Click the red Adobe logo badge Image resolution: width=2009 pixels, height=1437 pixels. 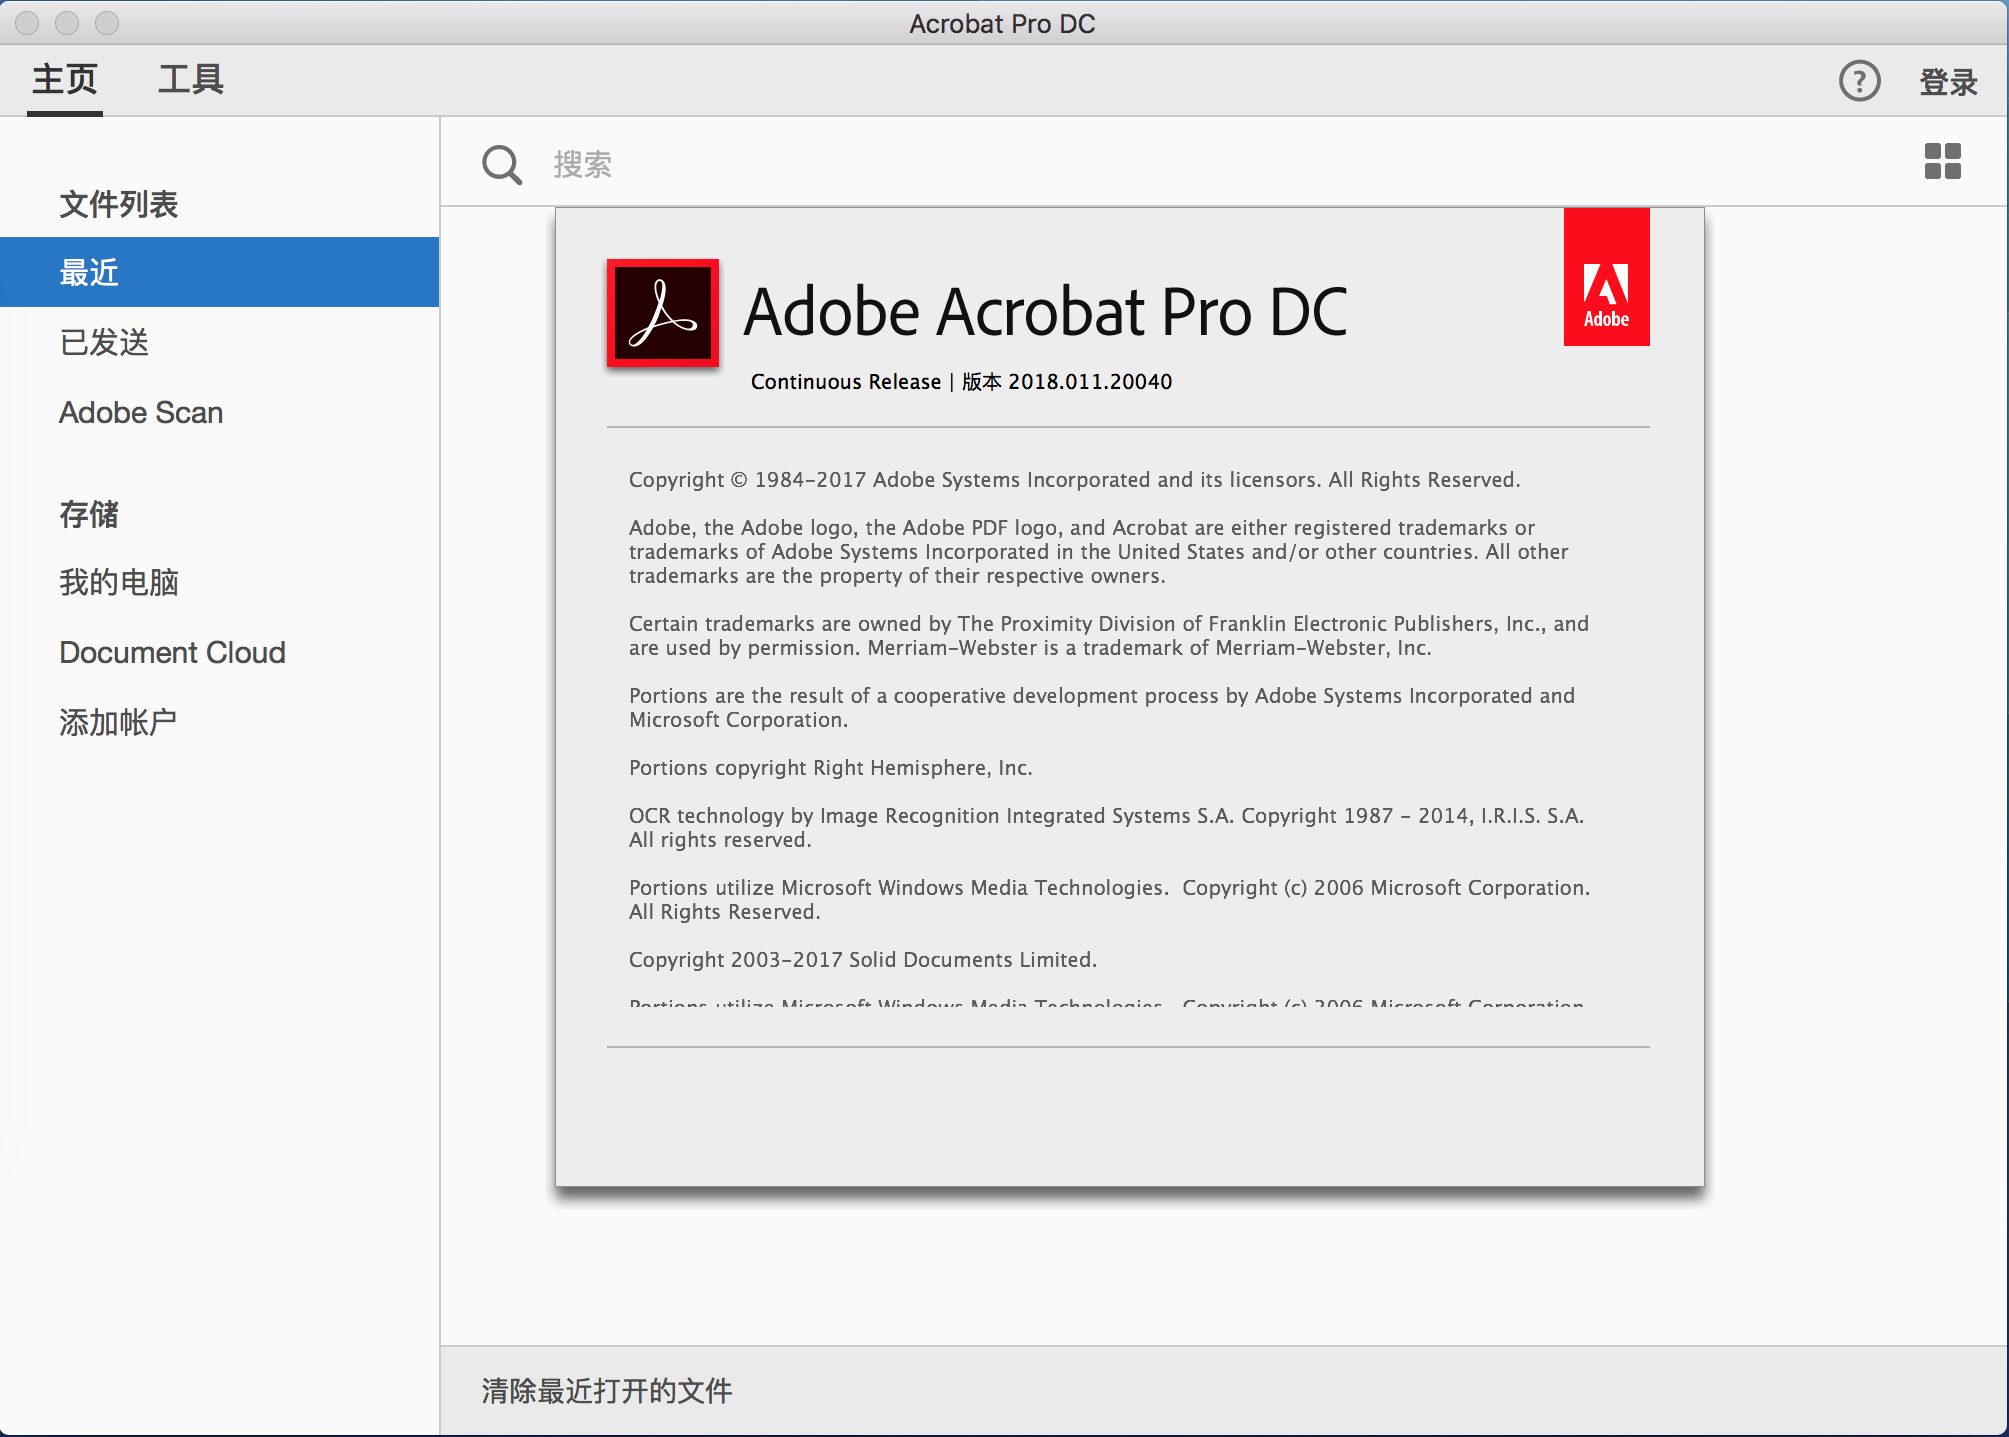pos(1606,278)
